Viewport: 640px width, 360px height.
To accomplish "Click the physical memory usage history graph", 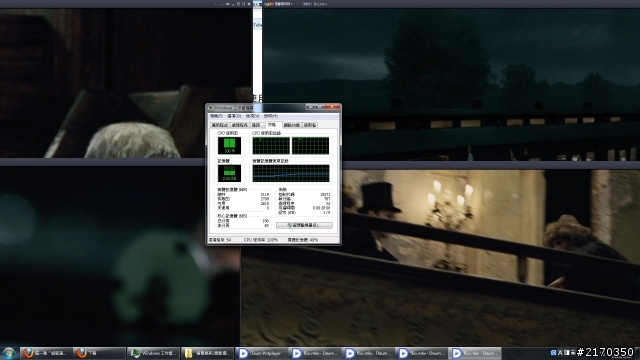I will (291, 173).
